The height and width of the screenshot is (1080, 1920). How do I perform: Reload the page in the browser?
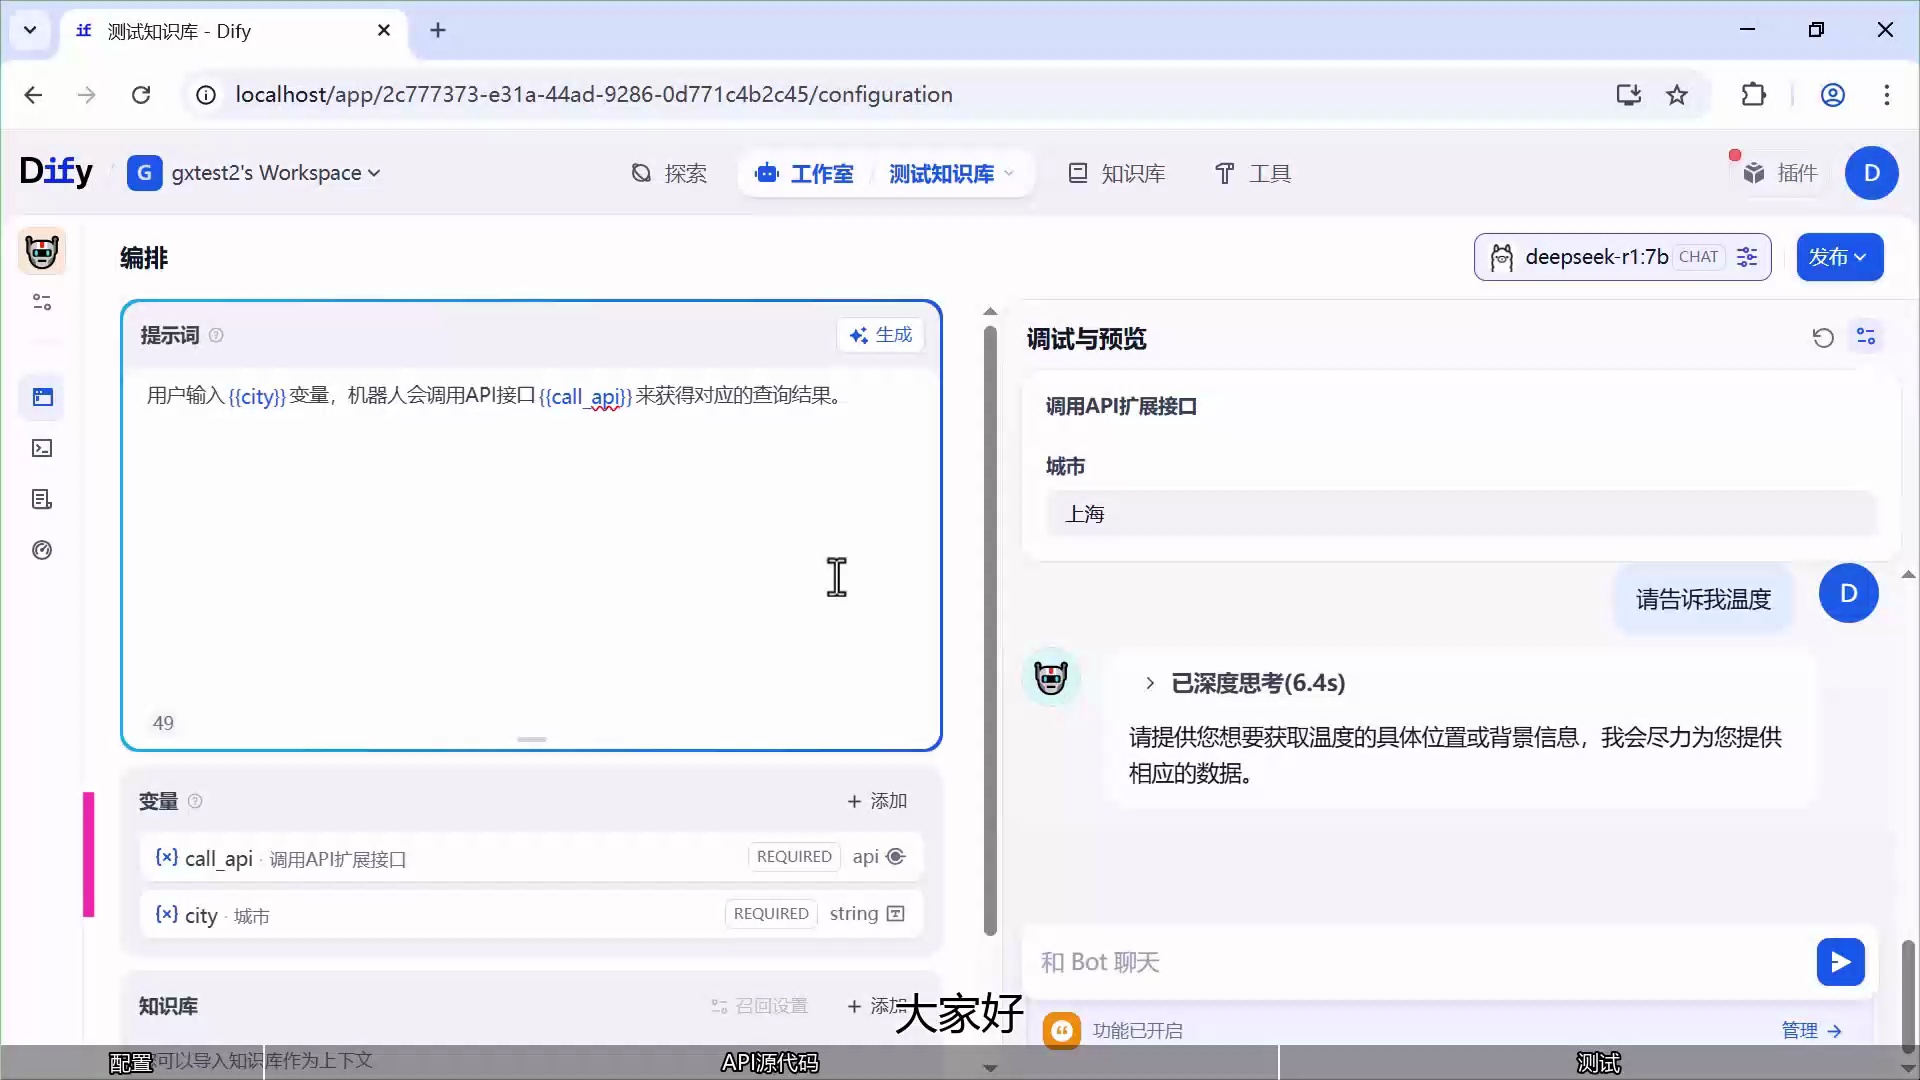click(x=141, y=94)
